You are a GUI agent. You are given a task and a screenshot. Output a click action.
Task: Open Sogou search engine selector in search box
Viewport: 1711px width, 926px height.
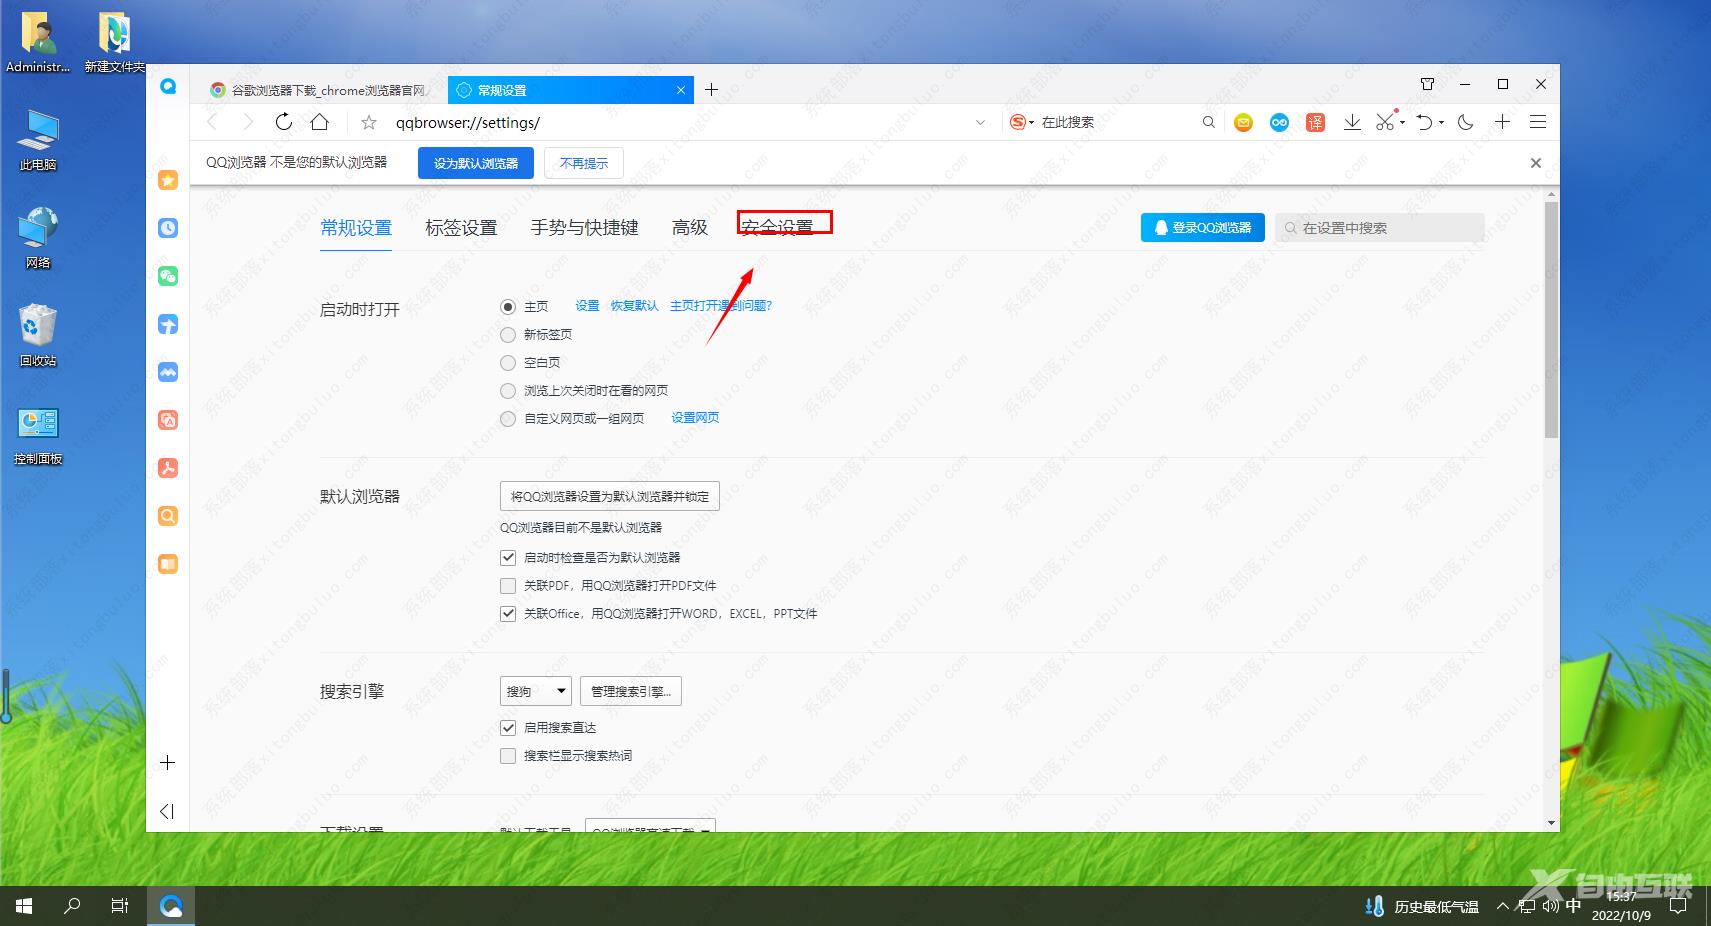click(1022, 122)
